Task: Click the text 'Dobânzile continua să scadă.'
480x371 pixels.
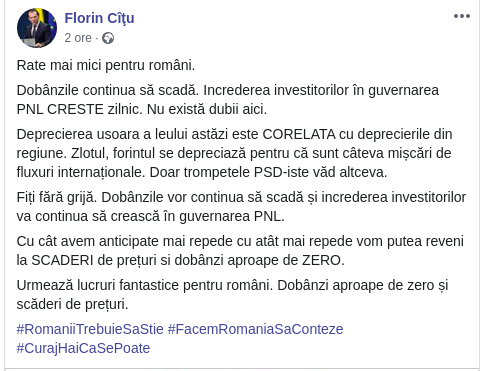Action: (x=108, y=90)
